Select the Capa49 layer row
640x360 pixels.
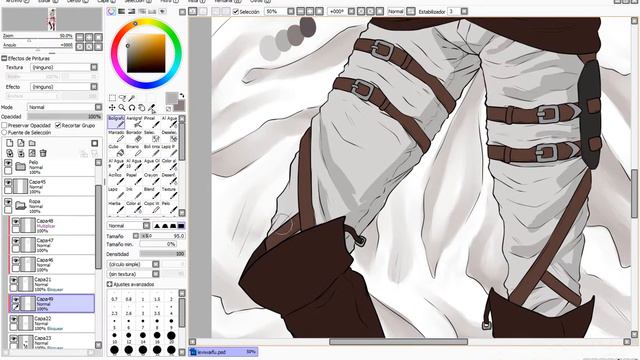[52, 304]
